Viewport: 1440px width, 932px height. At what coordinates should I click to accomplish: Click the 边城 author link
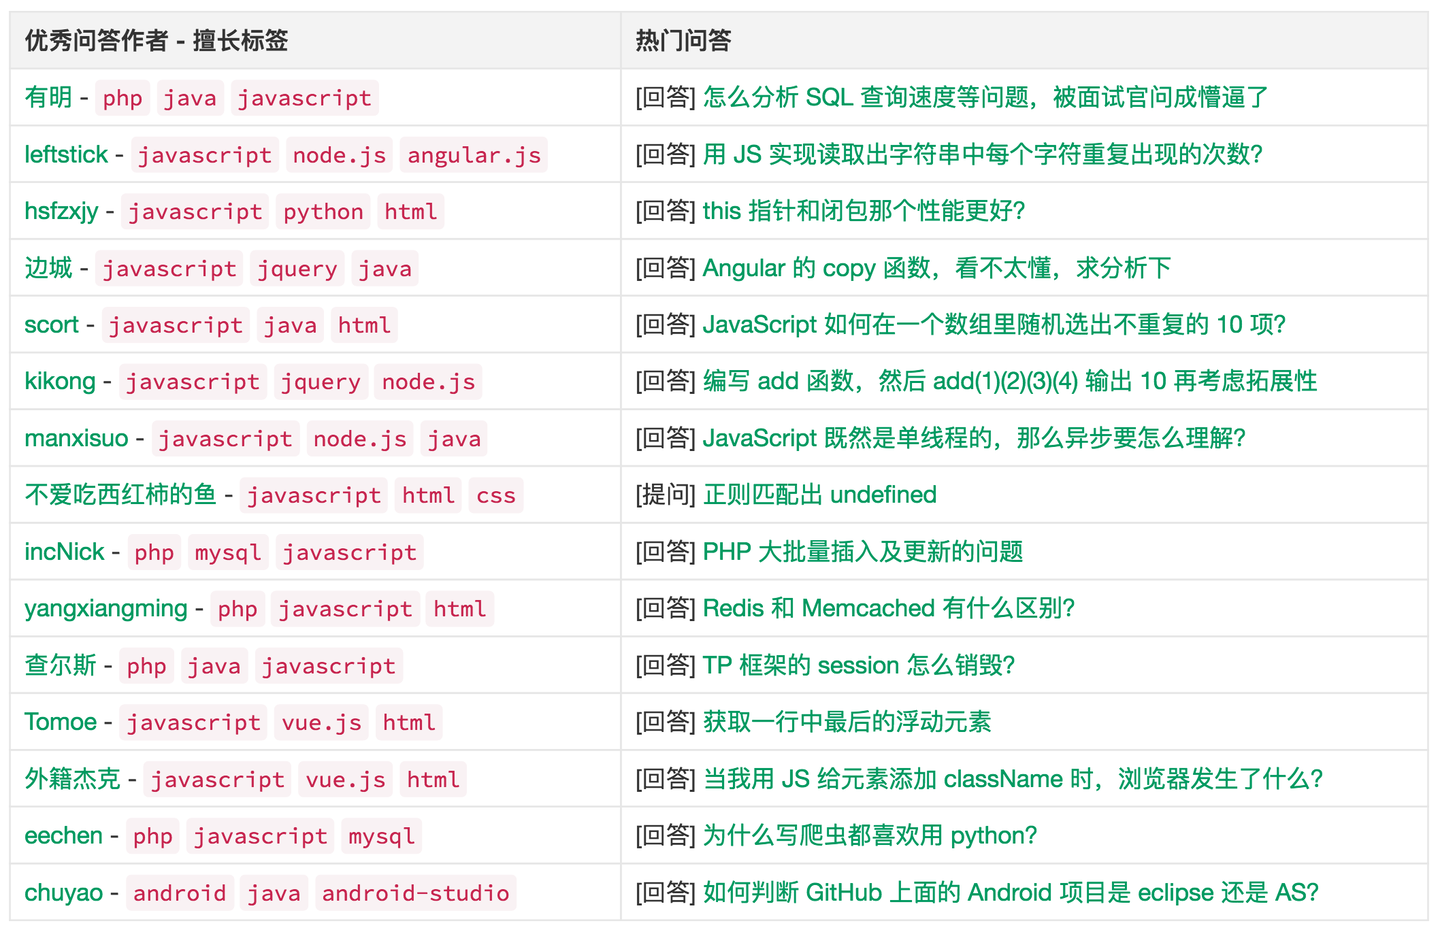pyautogui.click(x=48, y=268)
